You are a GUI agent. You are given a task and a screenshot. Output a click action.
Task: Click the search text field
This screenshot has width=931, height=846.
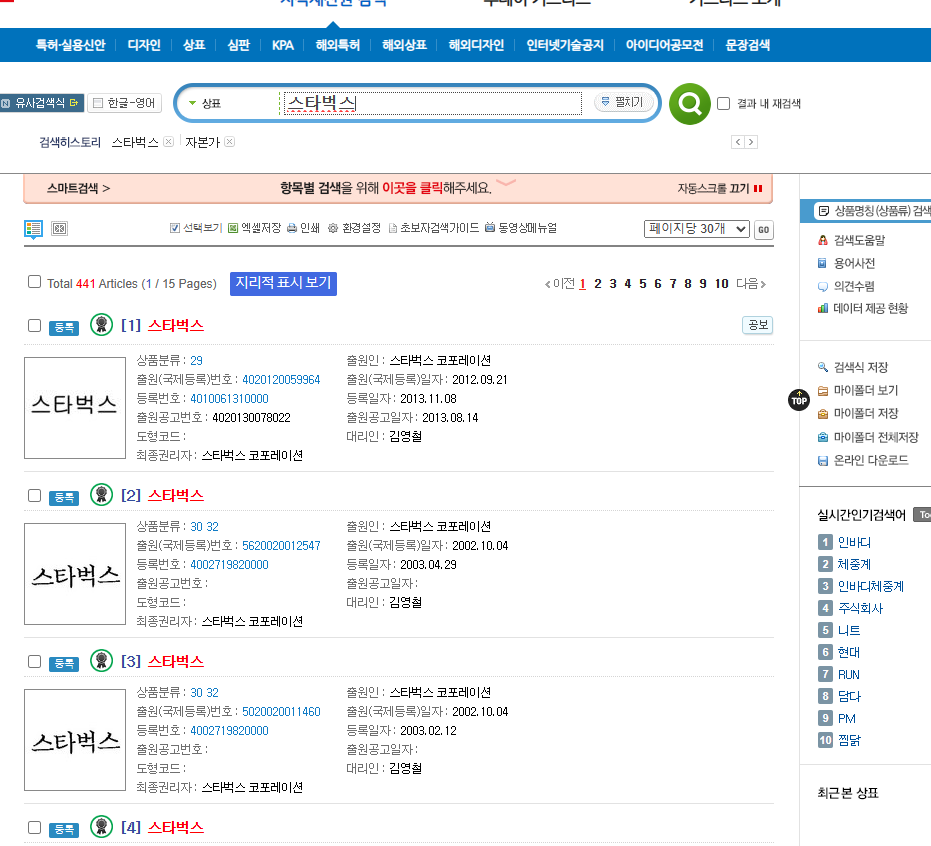click(432, 103)
